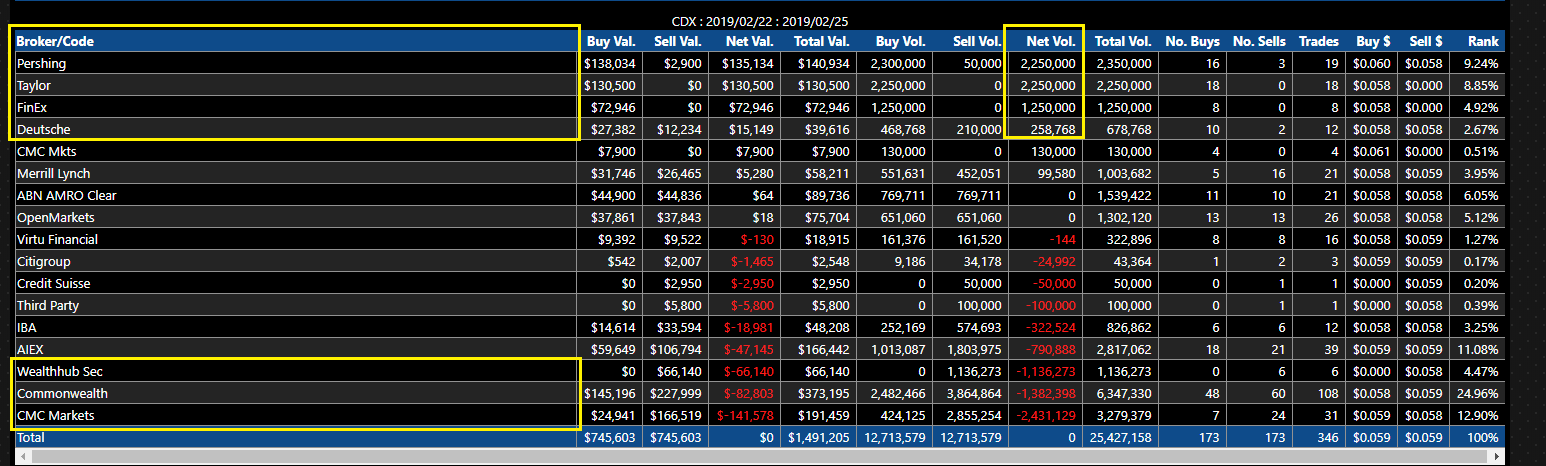Select the Commonwealth broker row
The image size is (1546, 466).
point(758,393)
